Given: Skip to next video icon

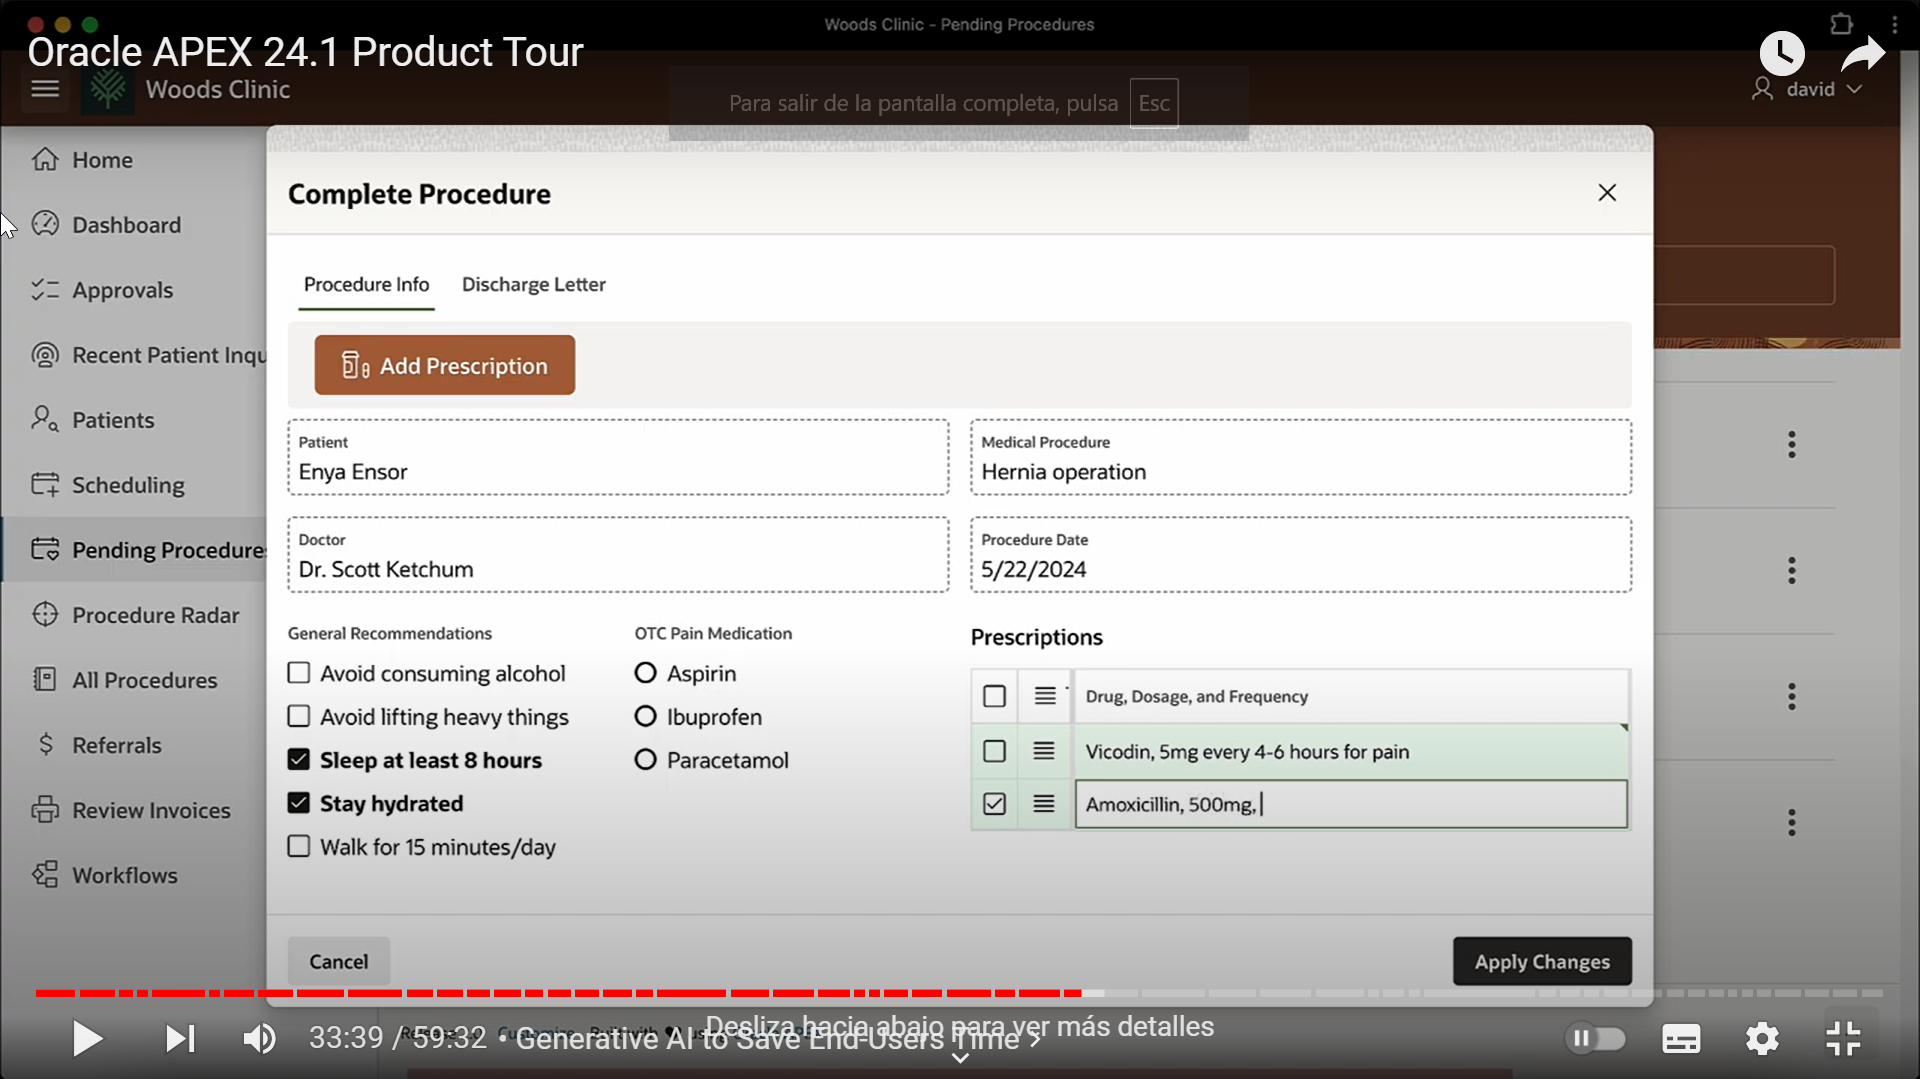Looking at the screenshot, I should point(180,1039).
